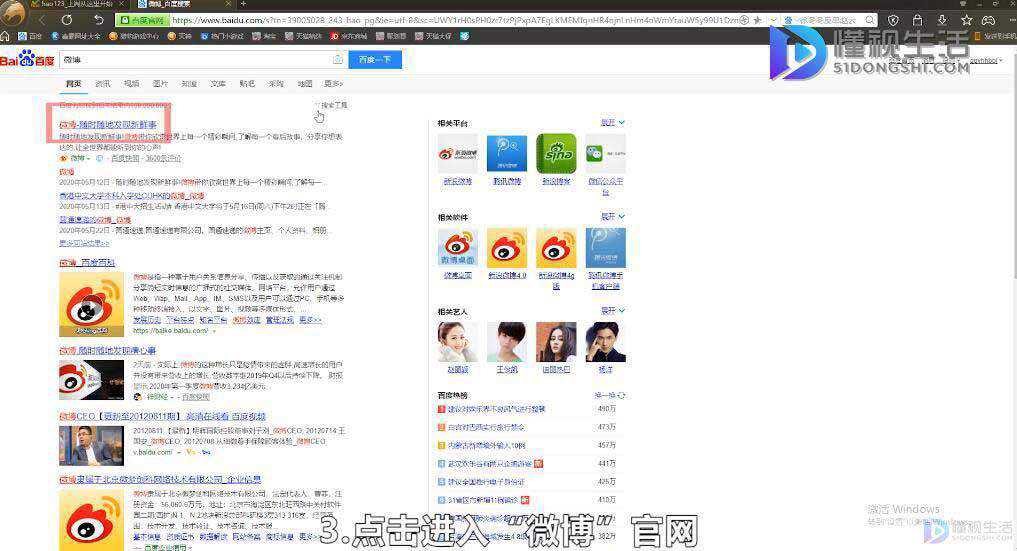The height and width of the screenshot is (551, 1017).
Task: Open the downloads arrow icon
Action: 942,20
